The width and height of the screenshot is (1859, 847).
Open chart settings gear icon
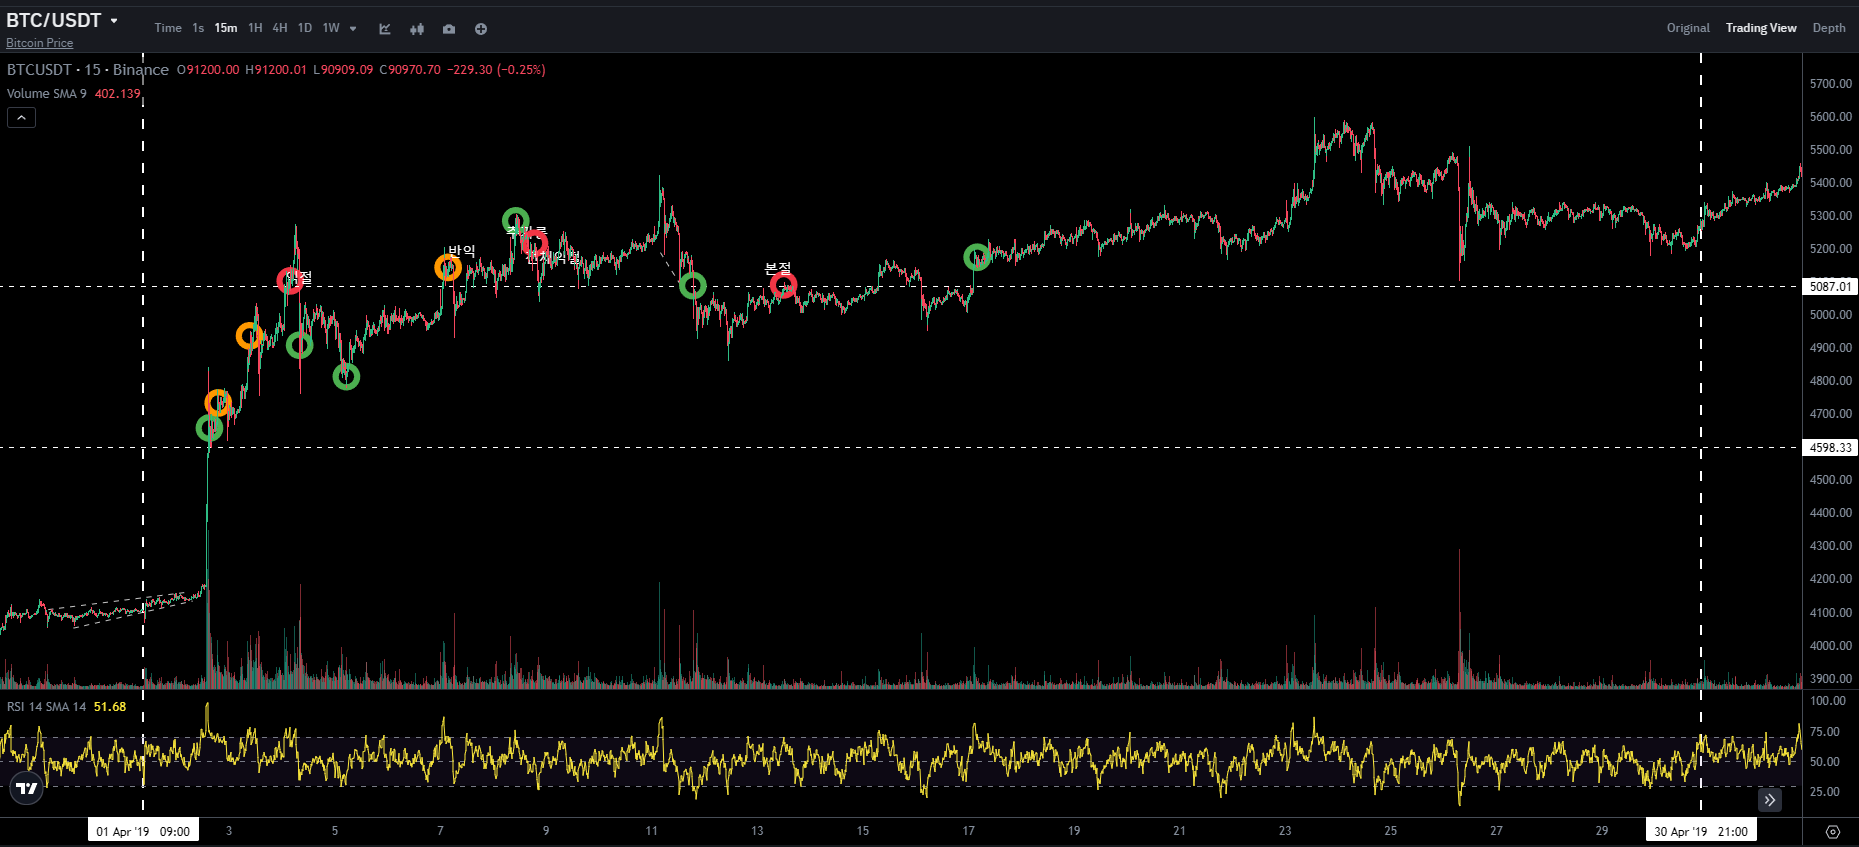1833,832
